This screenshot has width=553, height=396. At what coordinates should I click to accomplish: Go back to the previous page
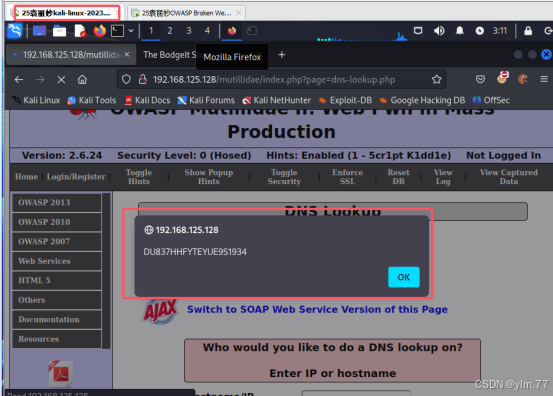(x=19, y=80)
